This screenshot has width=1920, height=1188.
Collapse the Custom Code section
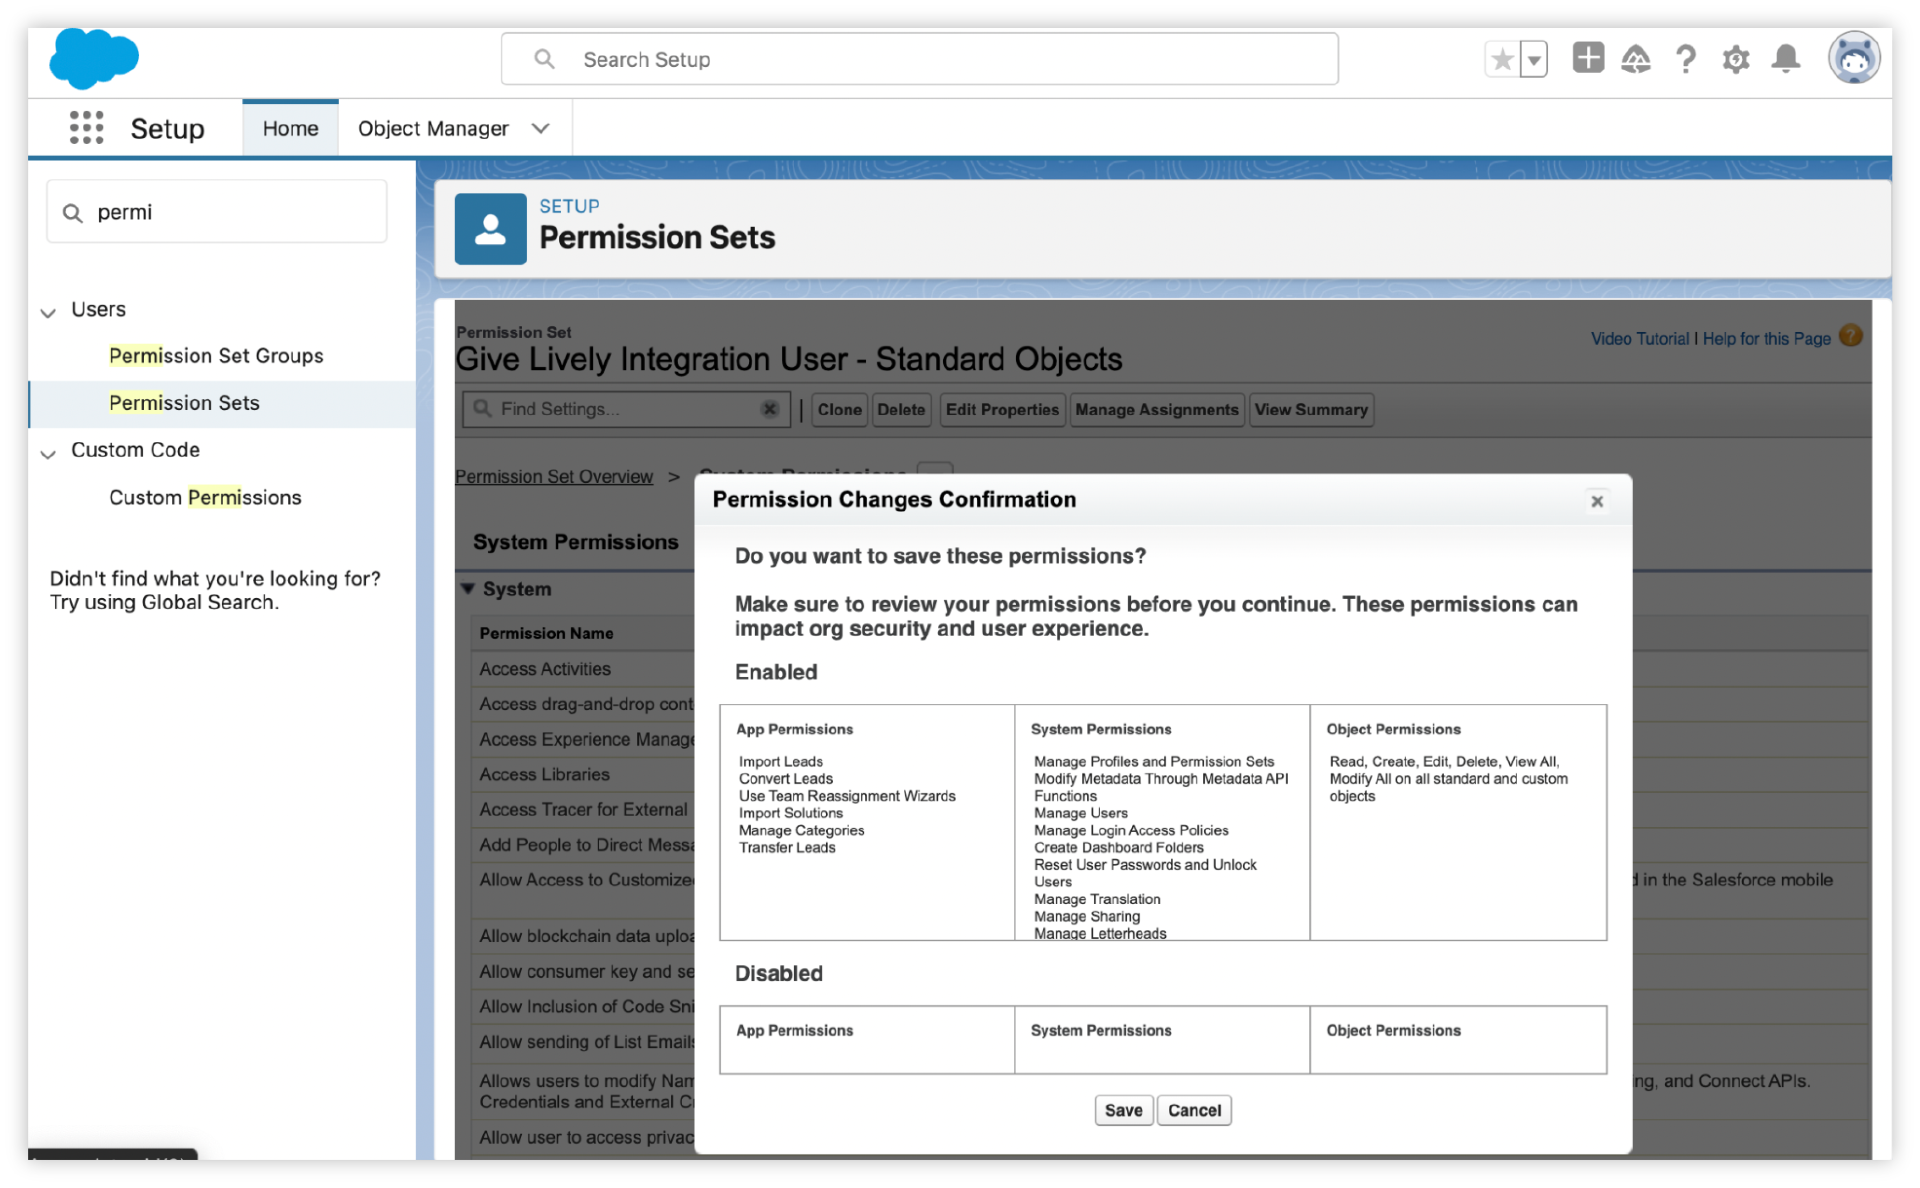48,453
